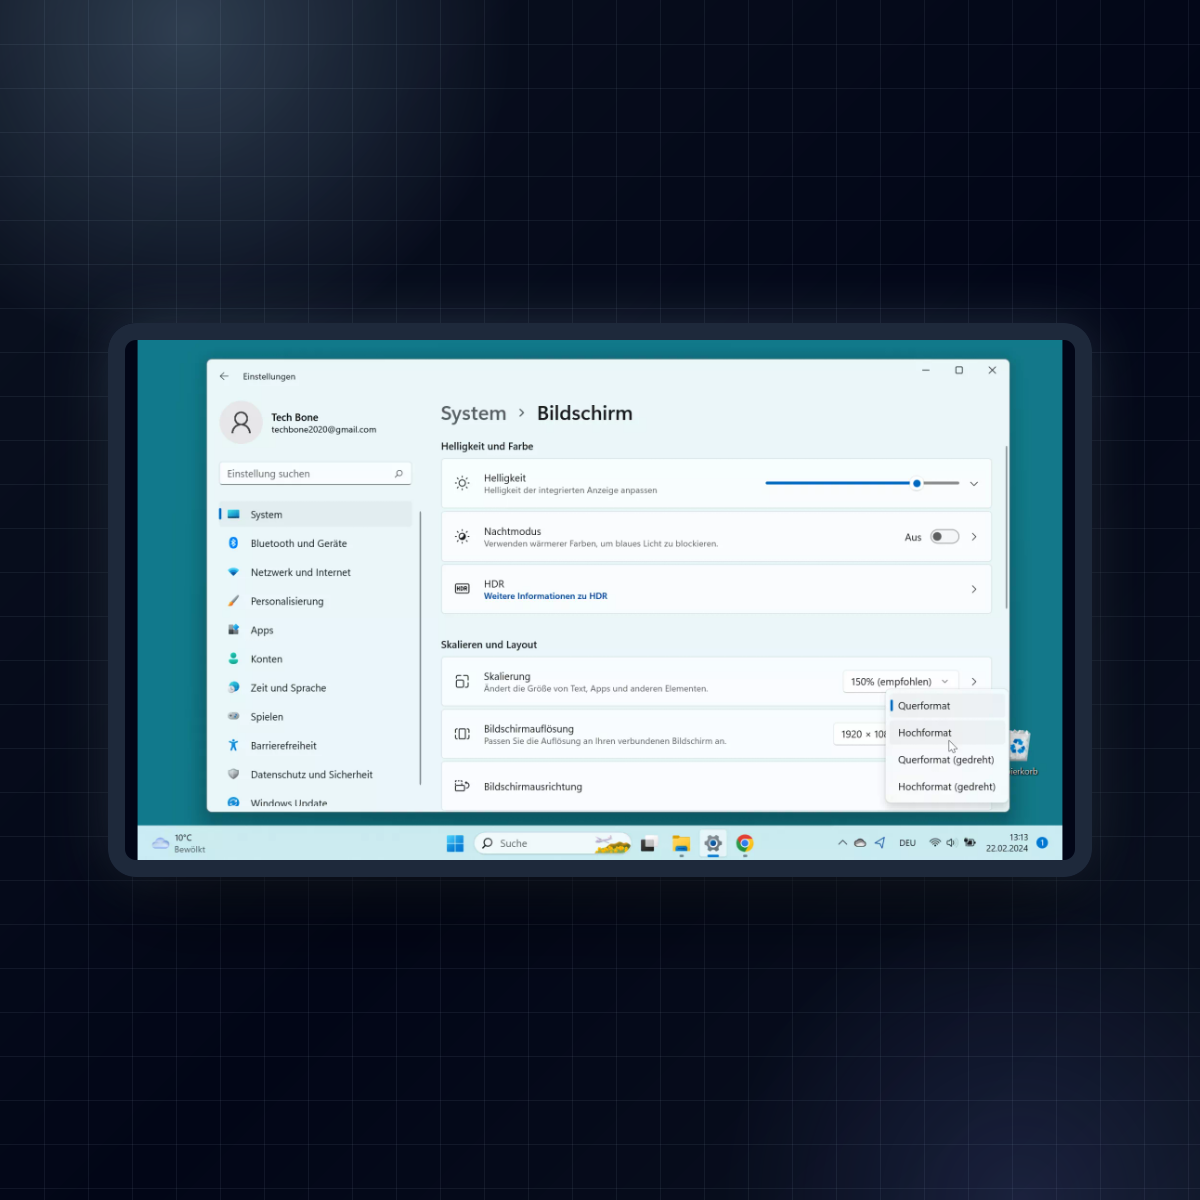Select Querformat (gedreht) option
This screenshot has width=1200, height=1200.
point(947,760)
